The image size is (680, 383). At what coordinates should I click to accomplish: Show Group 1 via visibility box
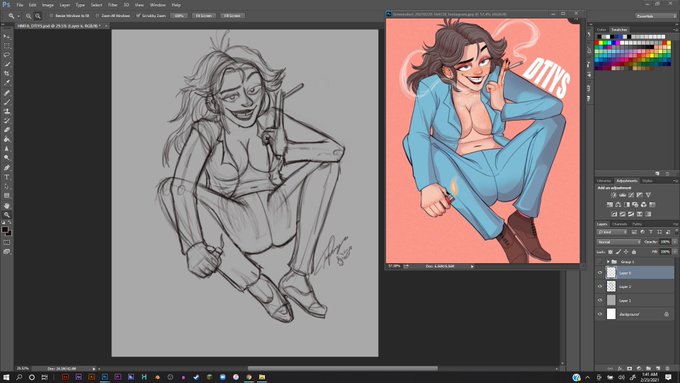600,262
